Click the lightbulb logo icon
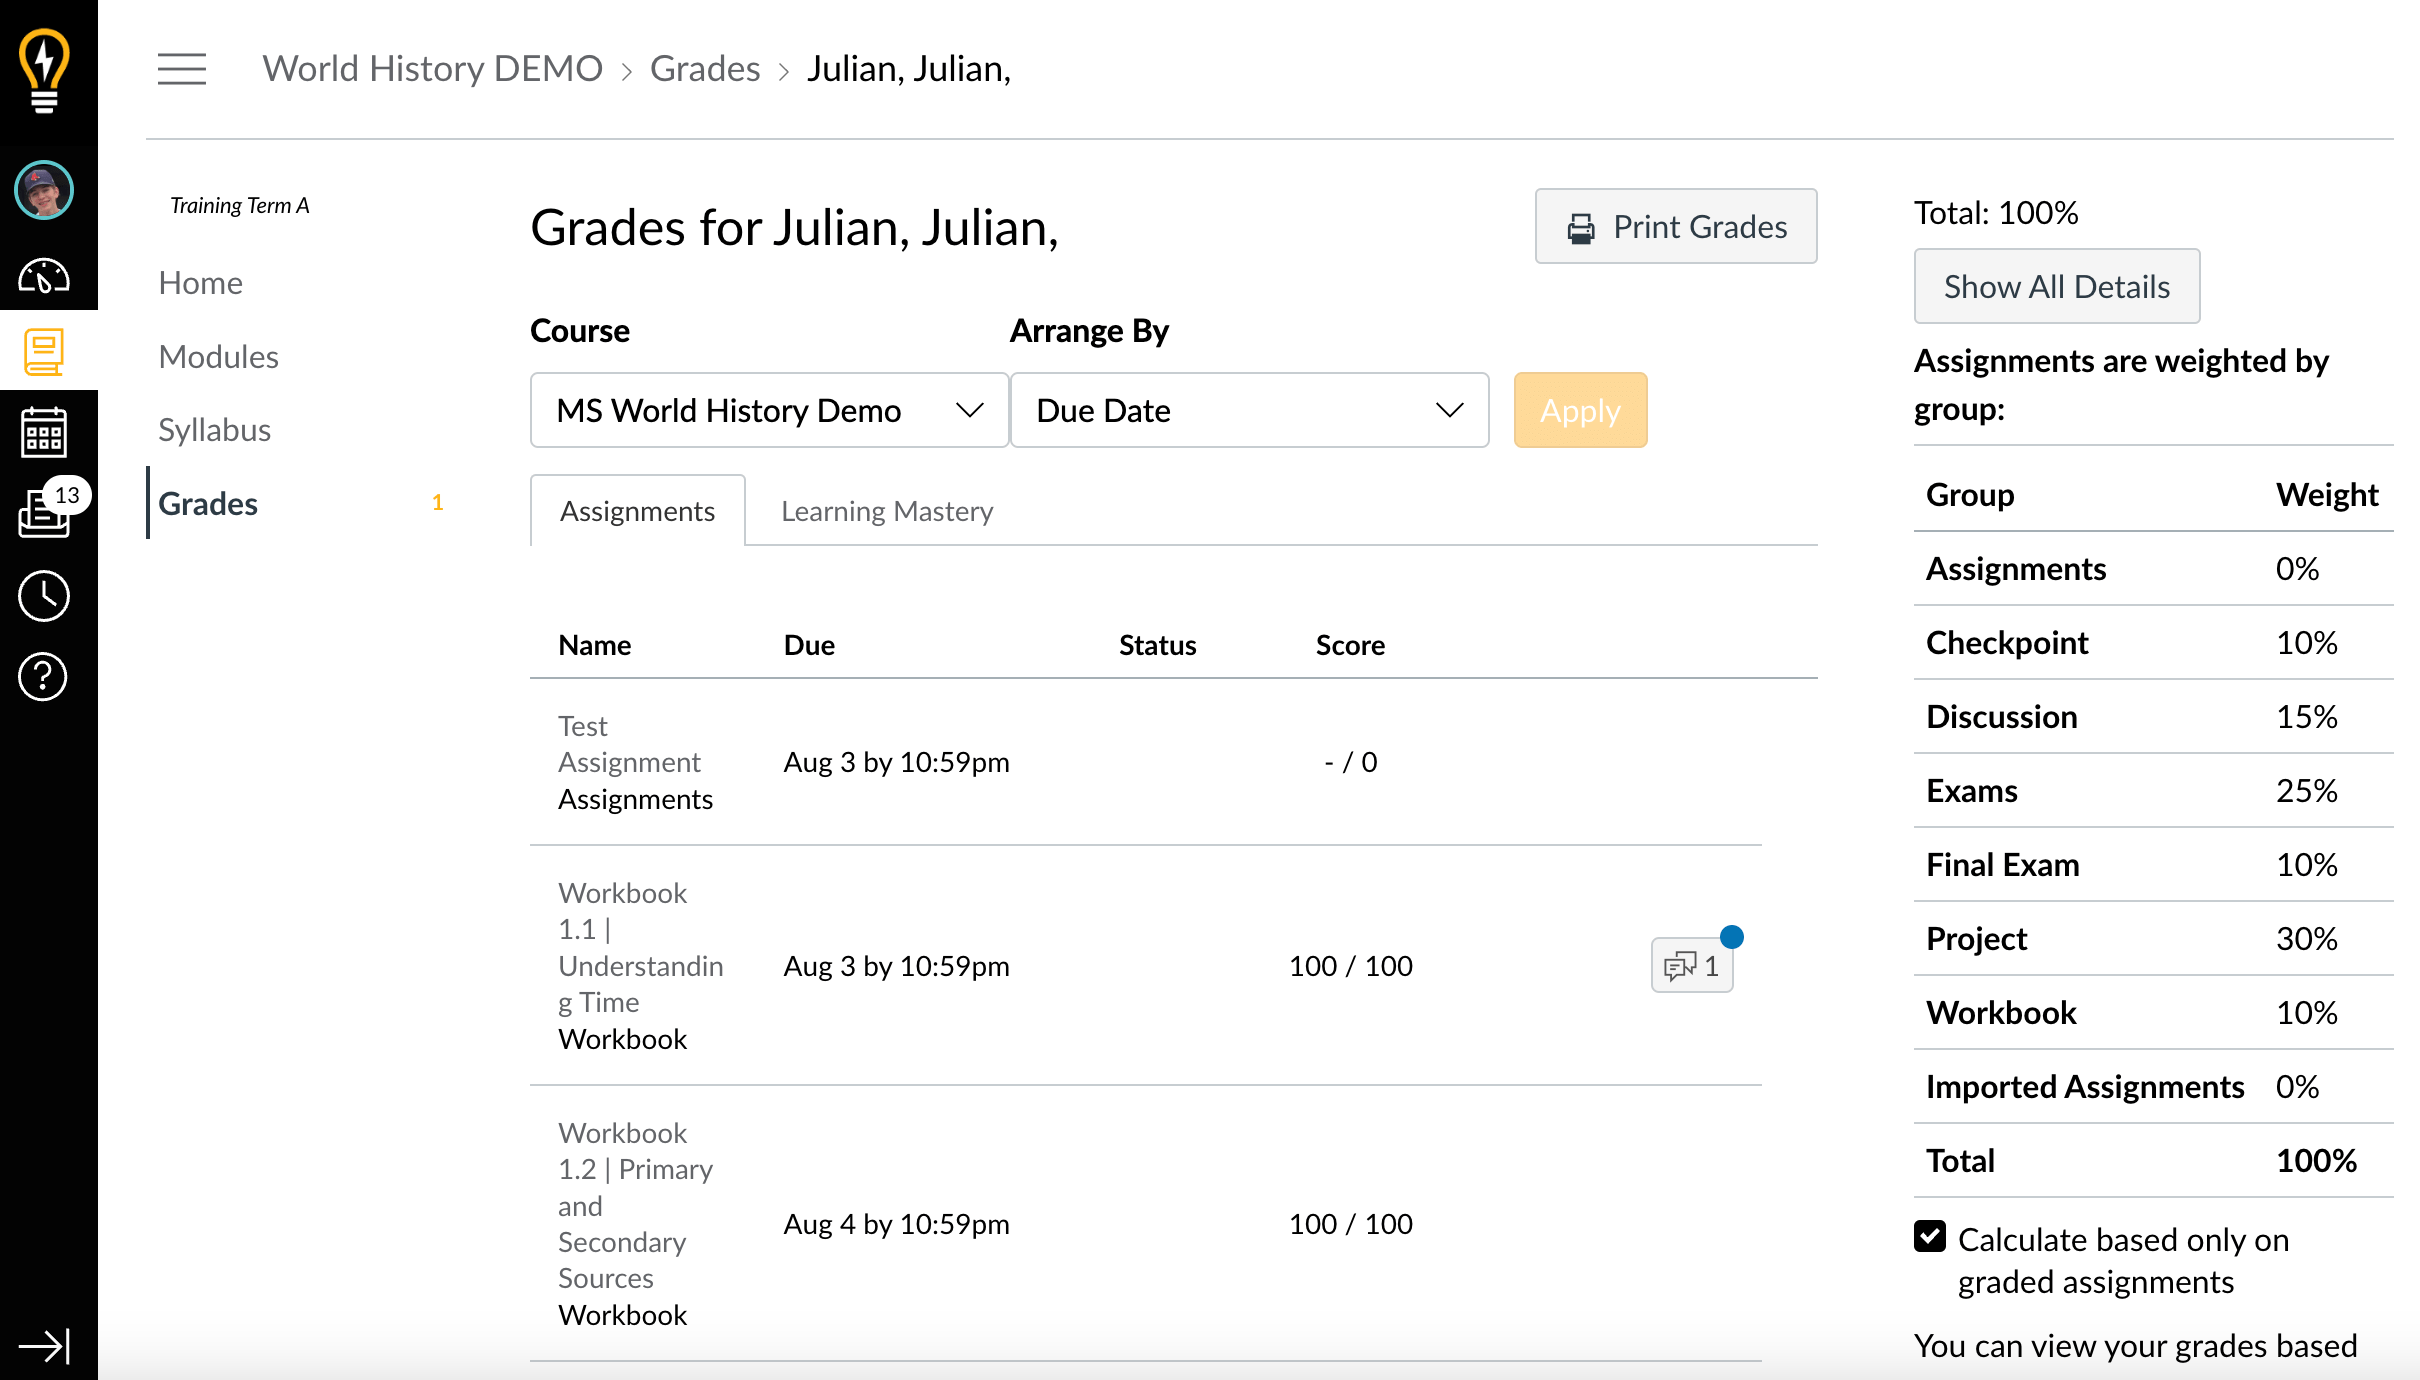 44,70
